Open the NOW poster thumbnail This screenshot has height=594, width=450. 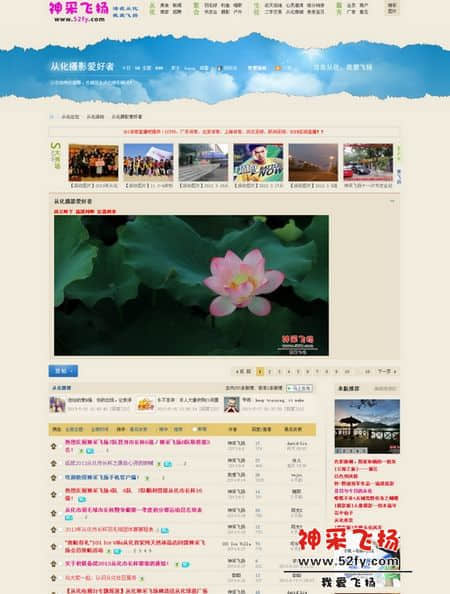click(x=258, y=163)
